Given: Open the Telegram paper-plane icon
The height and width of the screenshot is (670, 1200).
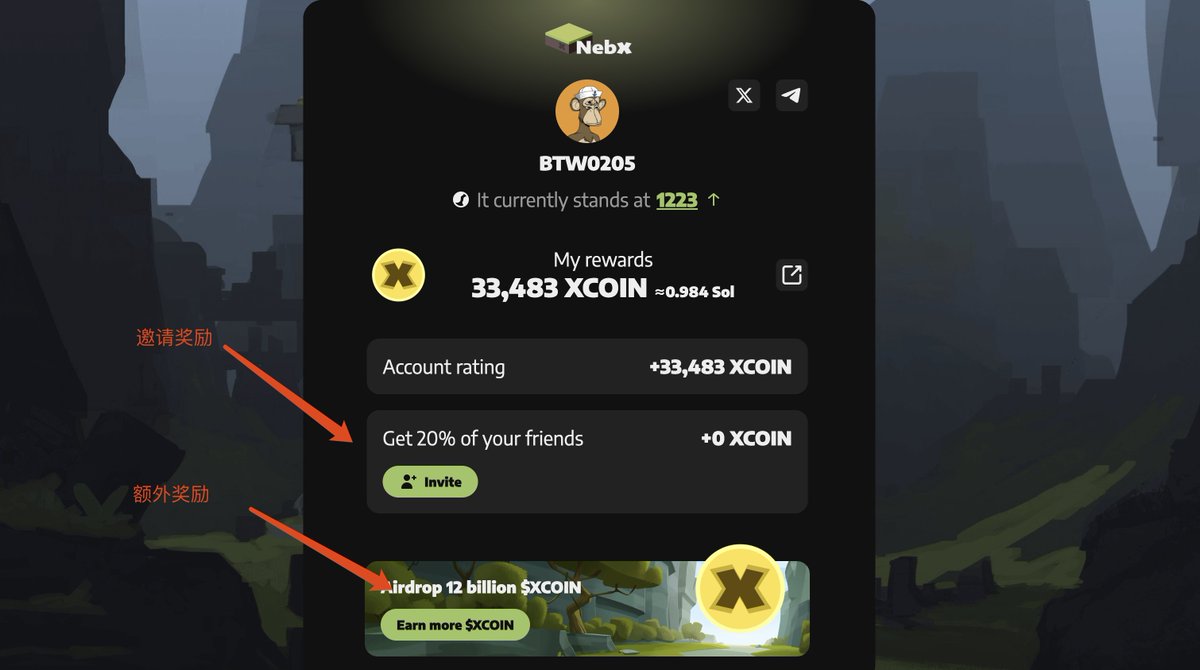Looking at the screenshot, I should coord(791,96).
